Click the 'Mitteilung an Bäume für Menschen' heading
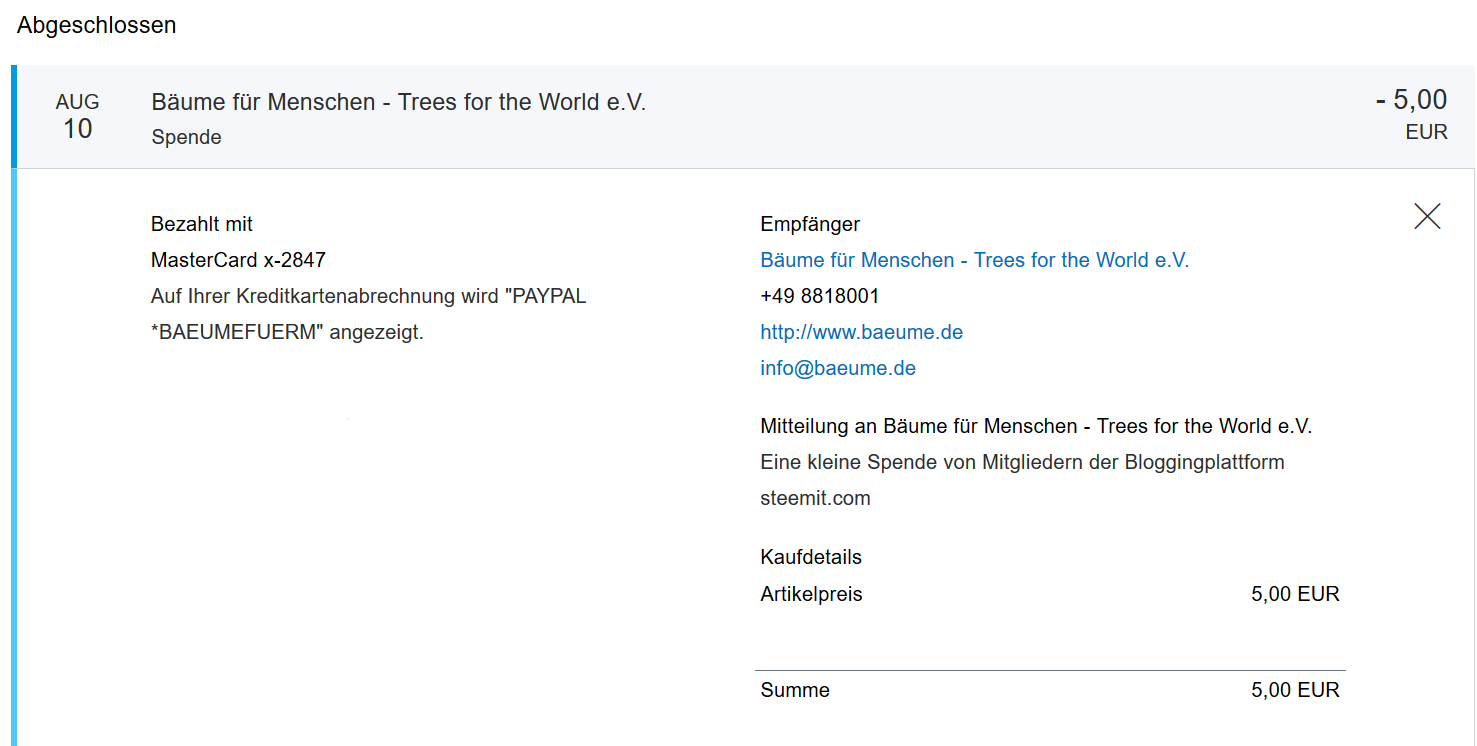 click(x=1036, y=426)
